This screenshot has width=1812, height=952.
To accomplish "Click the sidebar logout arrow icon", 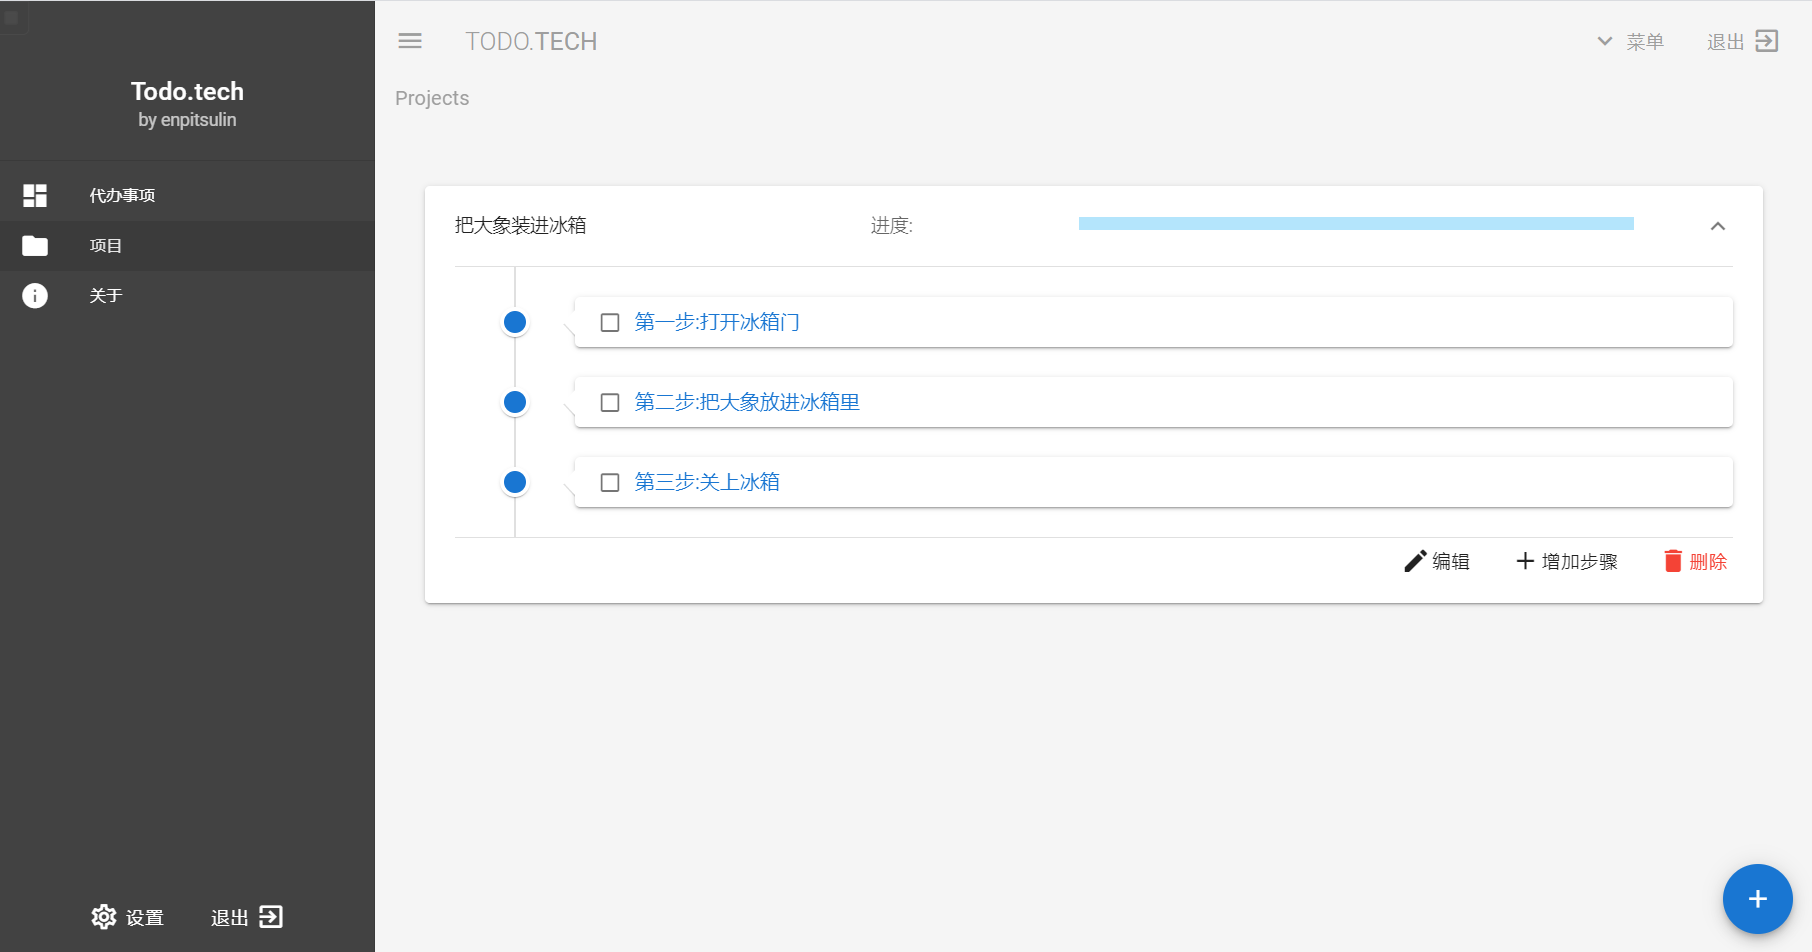I will 271,917.
